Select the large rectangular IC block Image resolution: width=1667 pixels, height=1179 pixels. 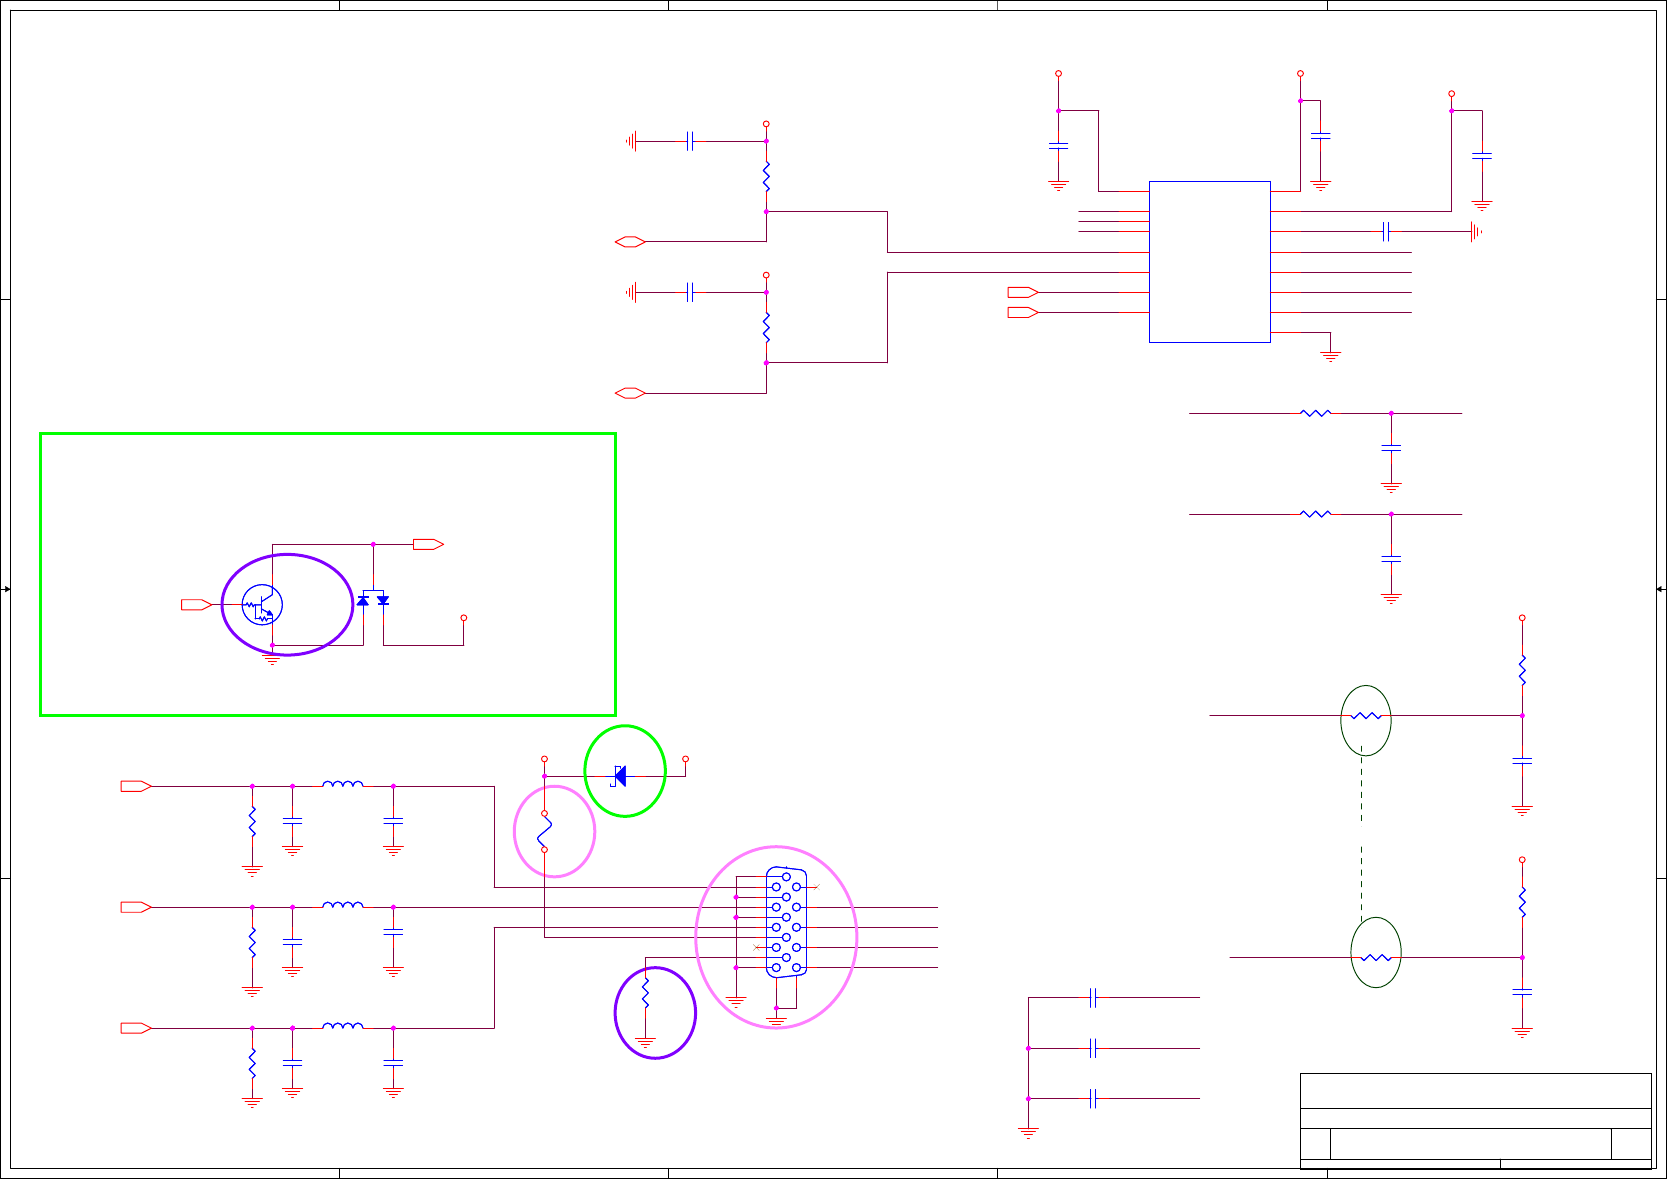pos(1209,262)
